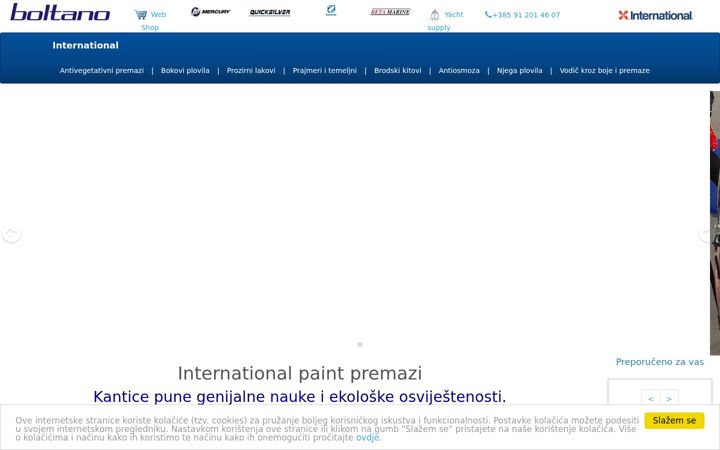Image resolution: width=720 pixels, height=450 pixels.
Task: Open Antiosmoza menu item
Action: [459, 71]
